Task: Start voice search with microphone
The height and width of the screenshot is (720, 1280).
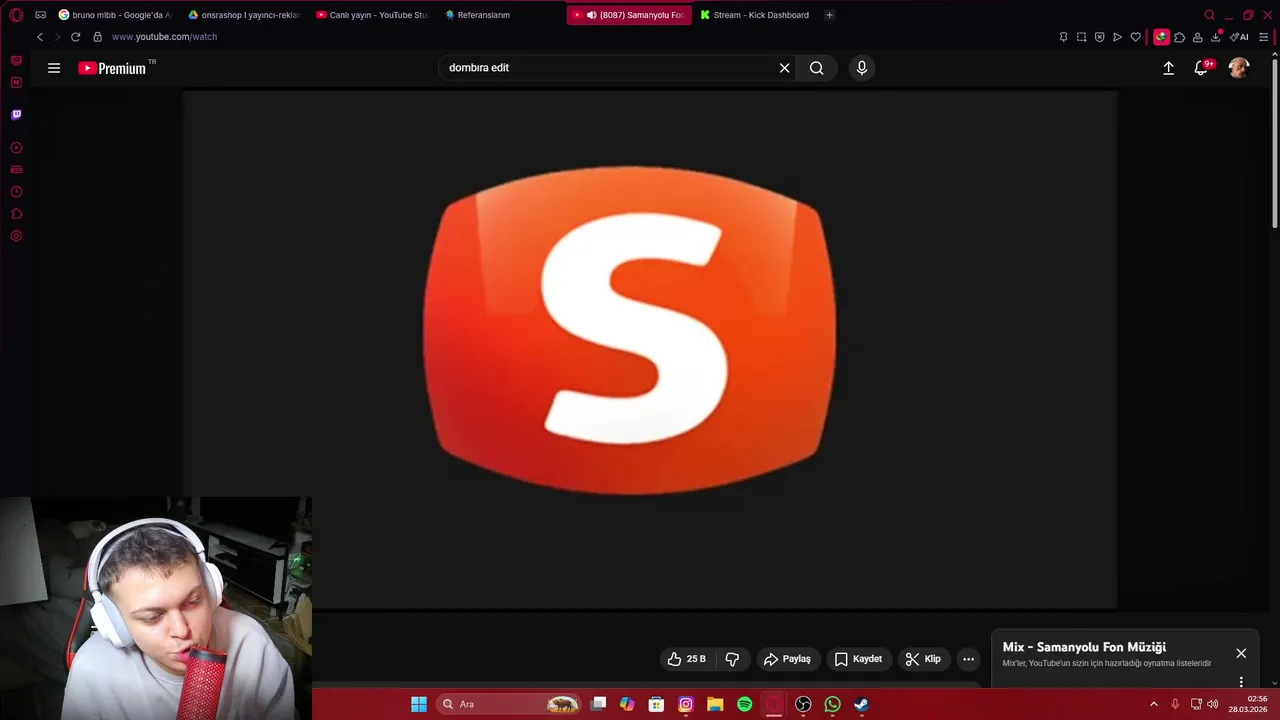Action: pos(862,68)
